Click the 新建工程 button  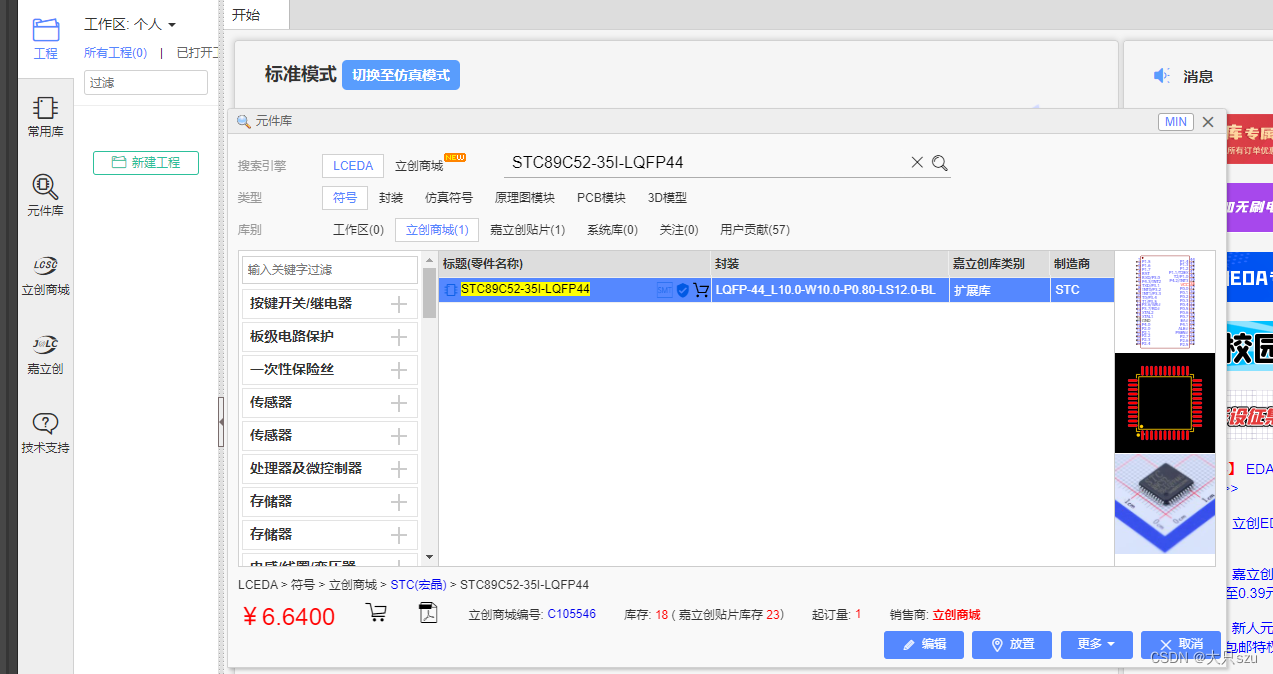146,162
